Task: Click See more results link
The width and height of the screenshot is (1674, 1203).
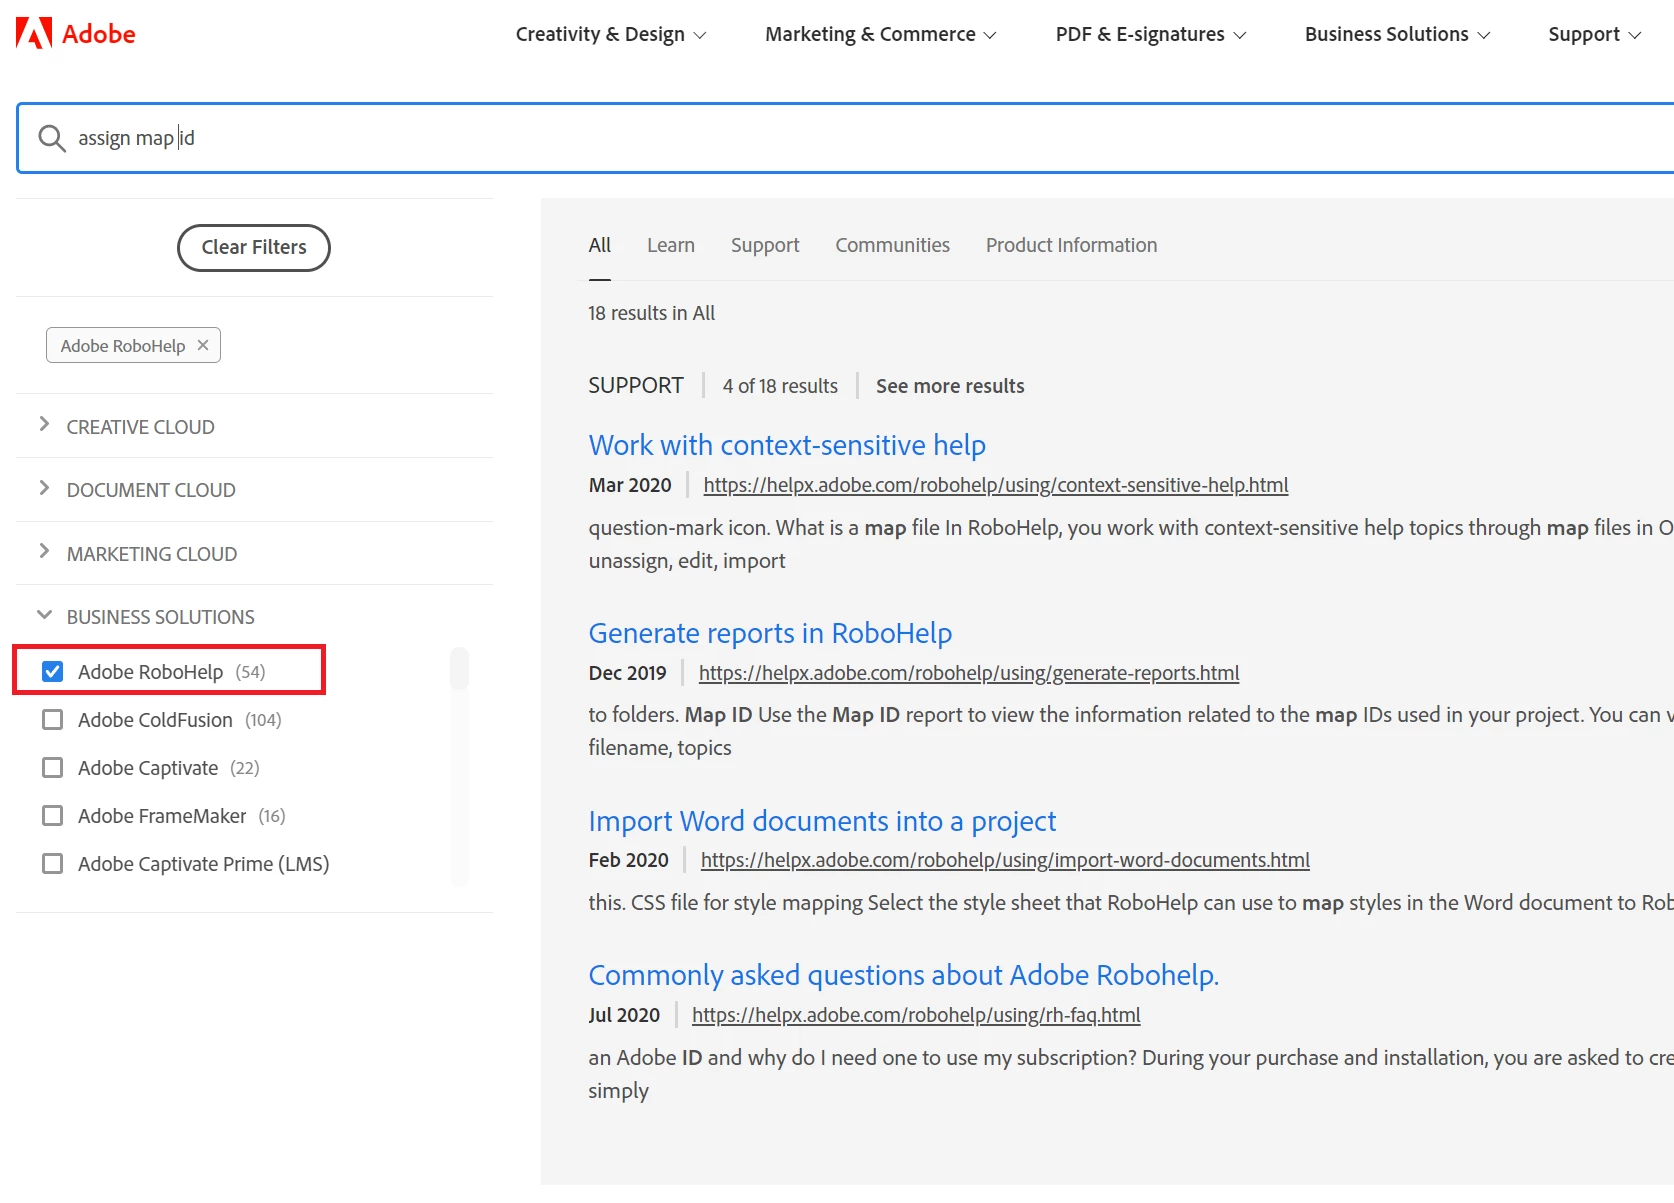Action: point(950,386)
